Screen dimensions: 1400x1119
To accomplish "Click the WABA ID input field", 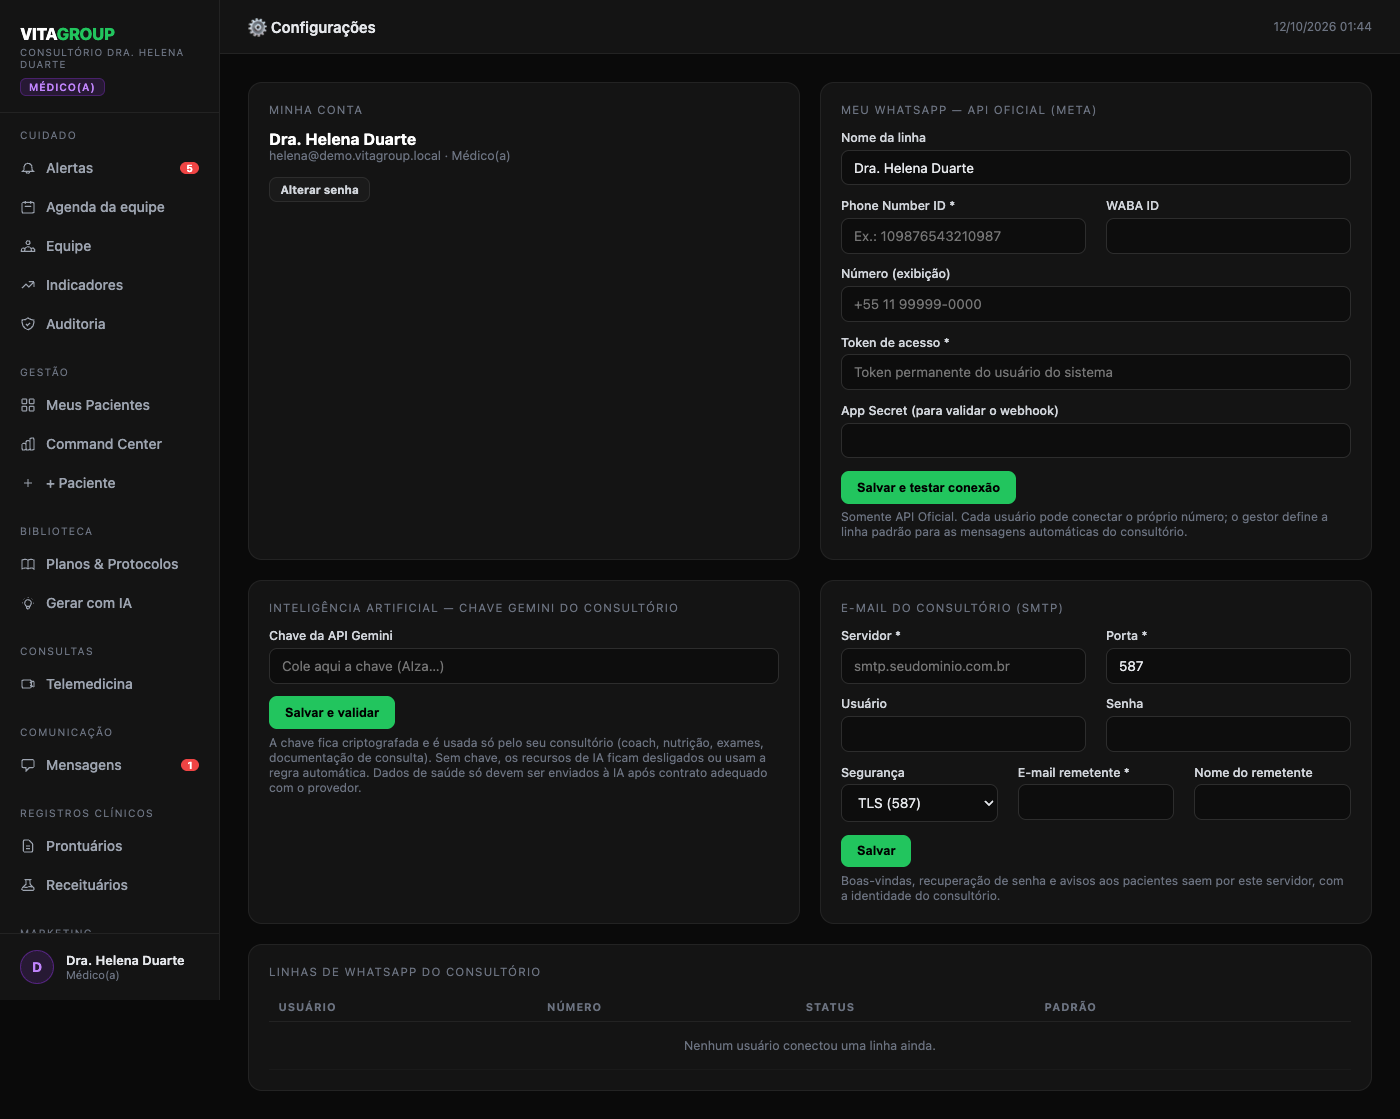I will tap(1228, 236).
